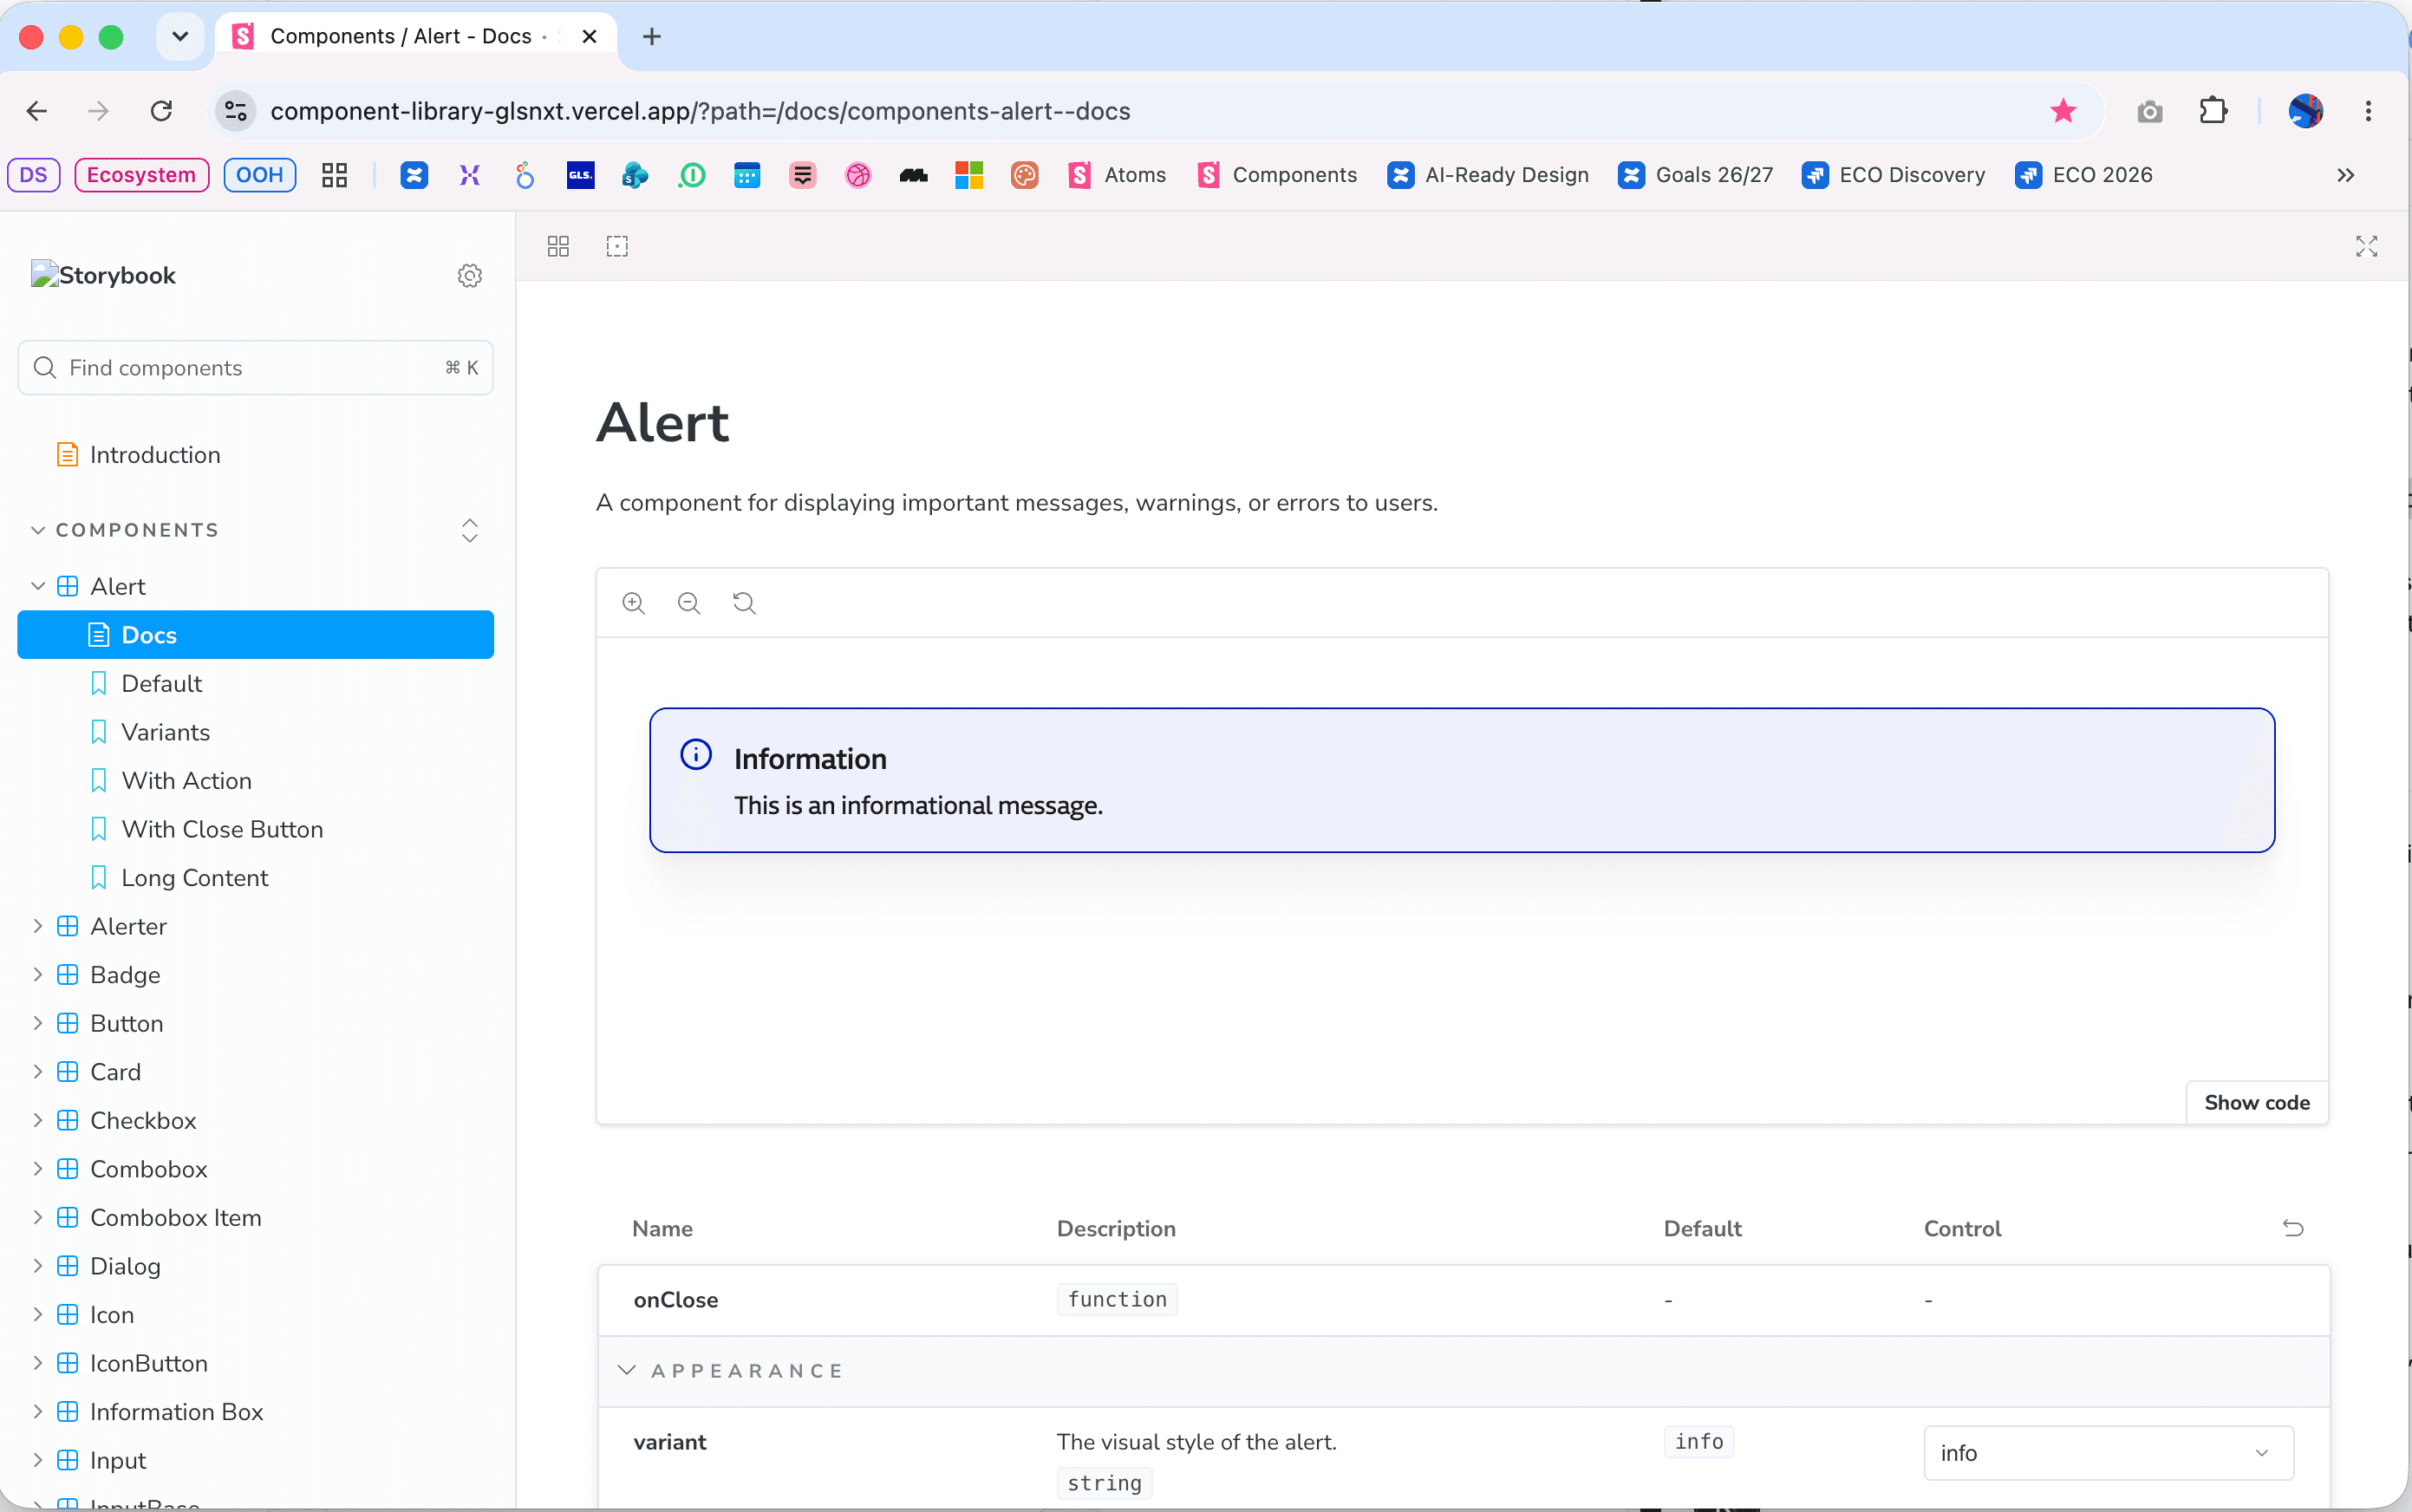
Task: Click Show code button
Action: [x=2257, y=1102]
